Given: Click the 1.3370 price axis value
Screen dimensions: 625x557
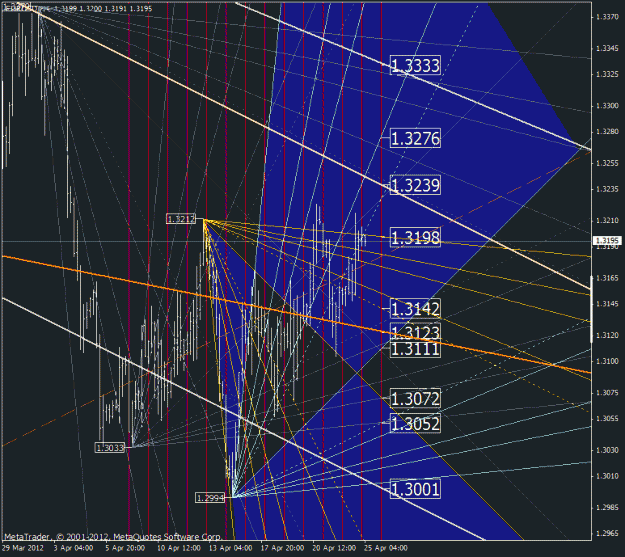Looking at the screenshot, I should (607, 17).
